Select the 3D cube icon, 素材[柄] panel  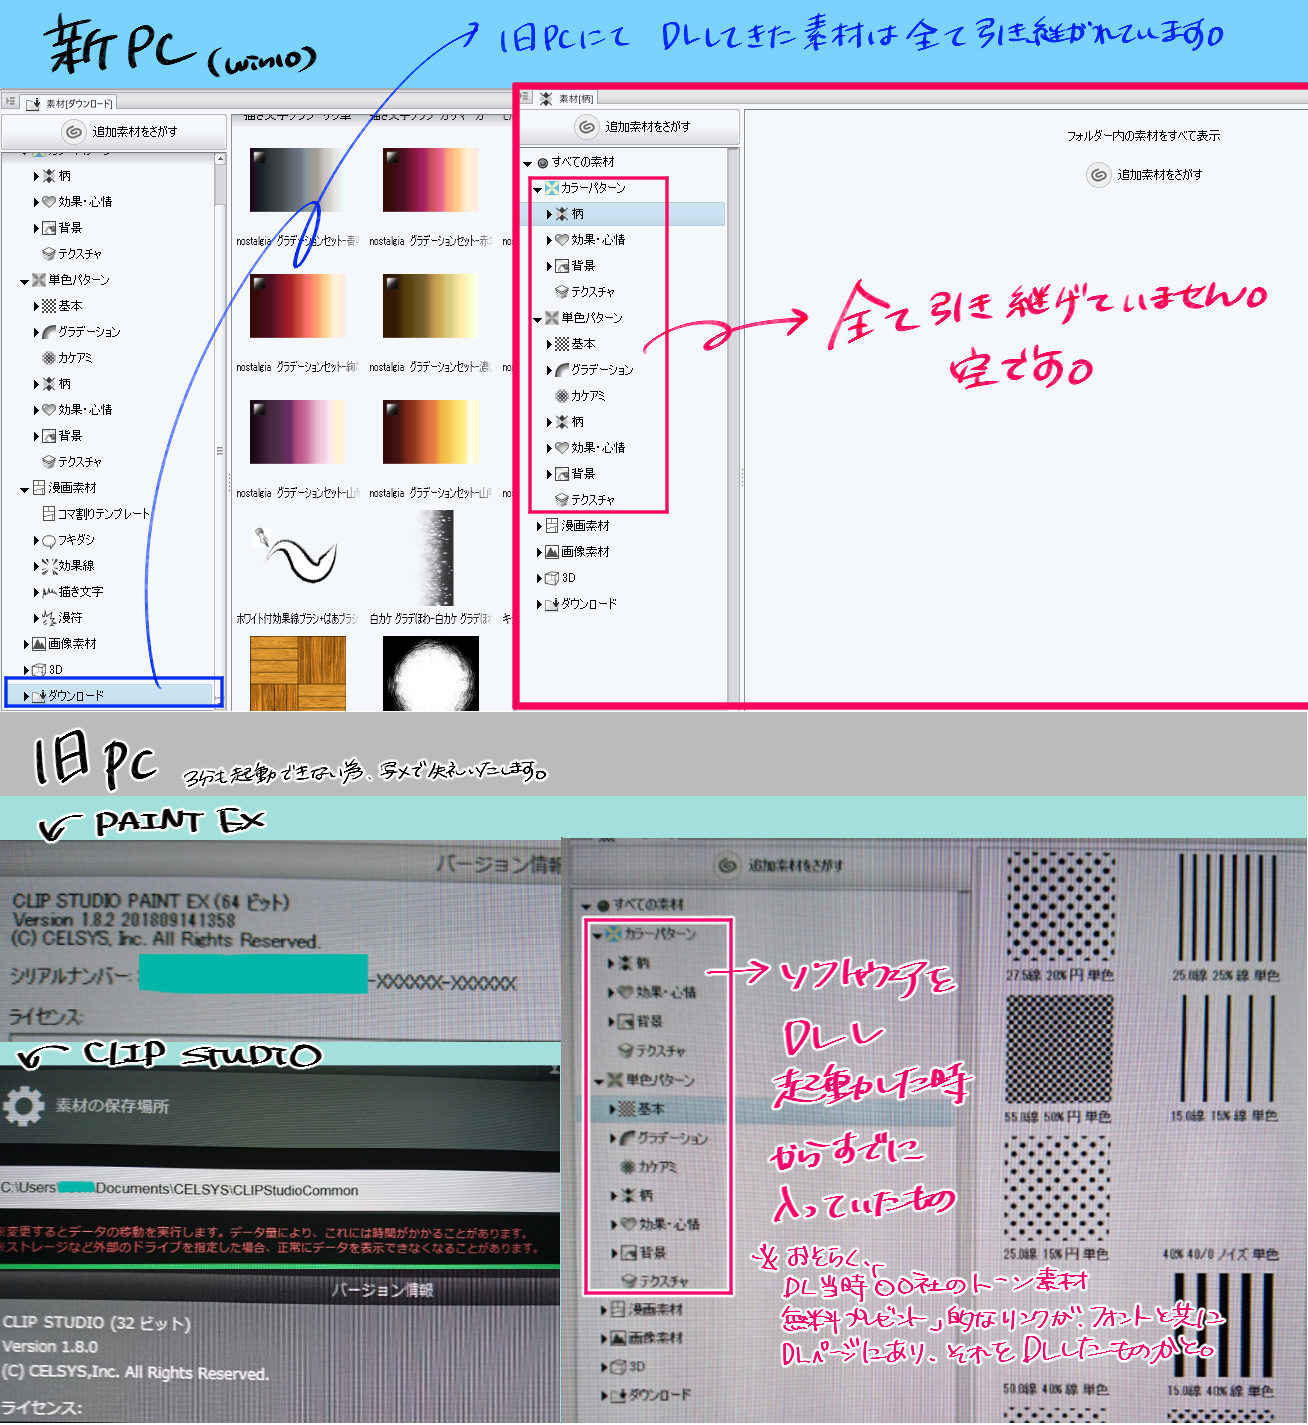click(x=552, y=578)
